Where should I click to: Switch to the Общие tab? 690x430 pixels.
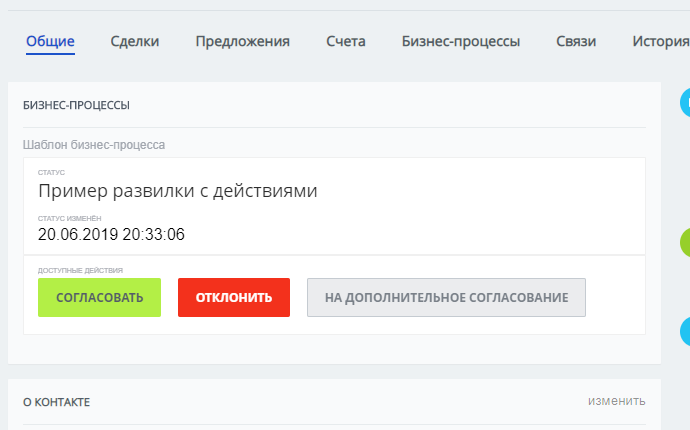click(50, 41)
